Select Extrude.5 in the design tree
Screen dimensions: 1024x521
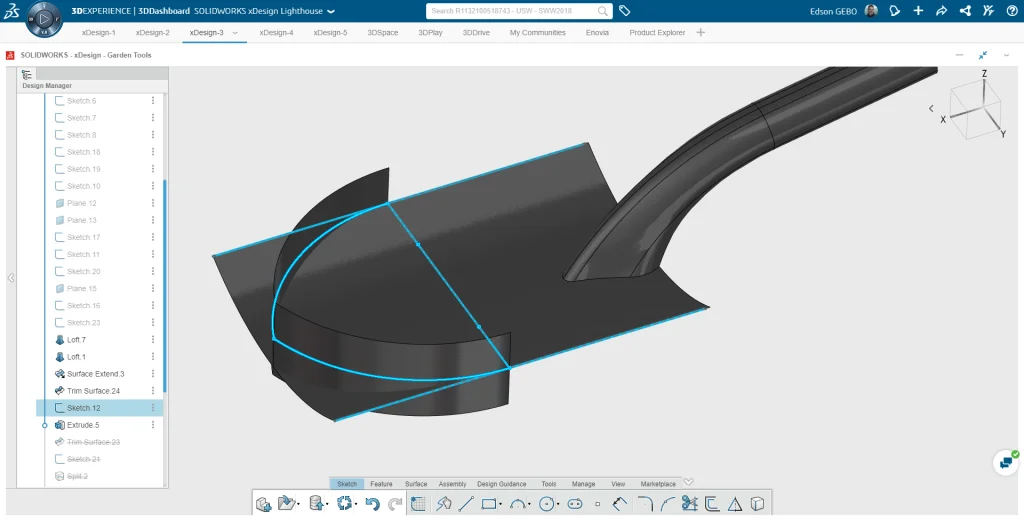[x=83, y=425]
